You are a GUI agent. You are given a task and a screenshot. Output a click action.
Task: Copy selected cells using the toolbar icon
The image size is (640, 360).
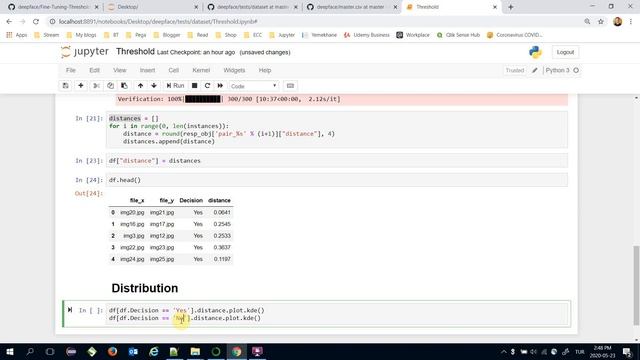110,86
